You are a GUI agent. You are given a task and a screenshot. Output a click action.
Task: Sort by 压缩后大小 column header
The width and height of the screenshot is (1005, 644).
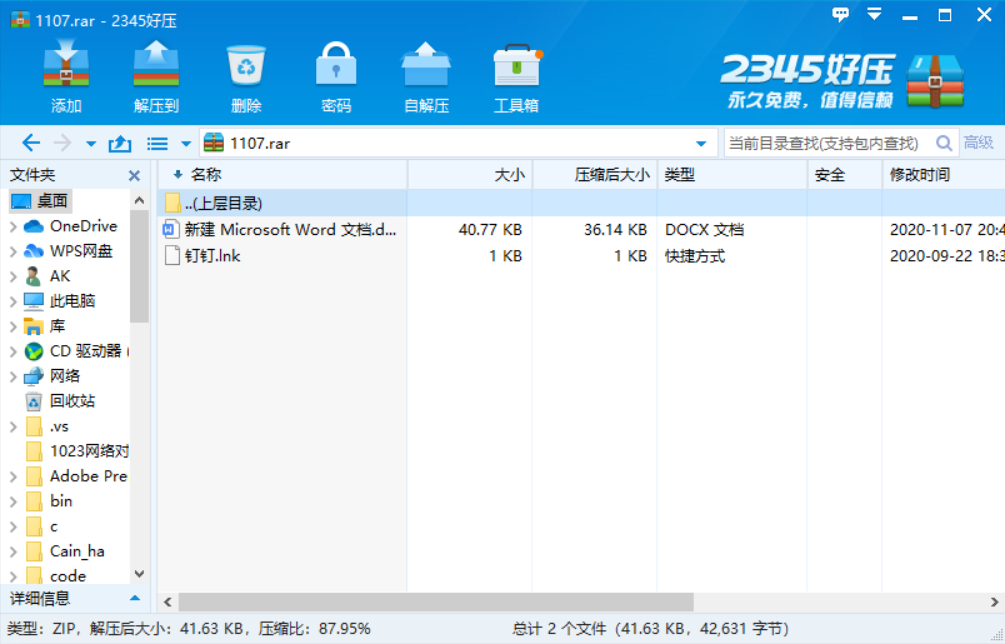click(x=595, y=174)
